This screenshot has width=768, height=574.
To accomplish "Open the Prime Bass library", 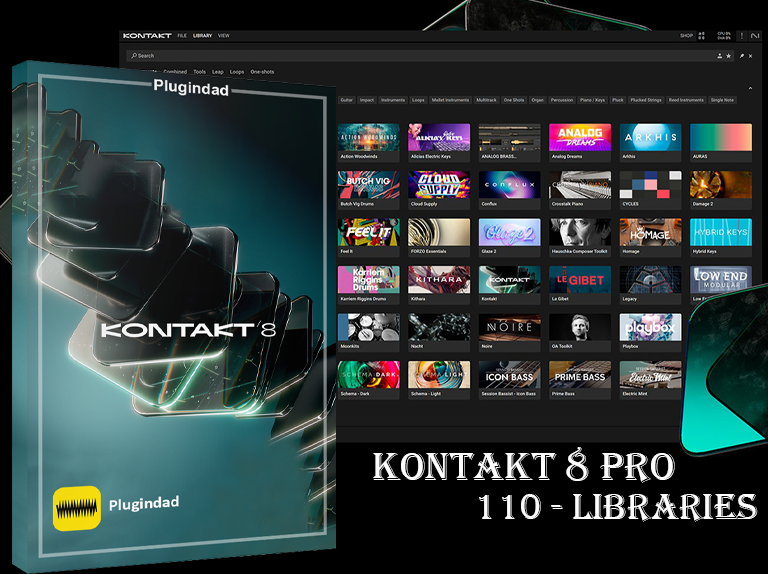I will pos(580,380).
